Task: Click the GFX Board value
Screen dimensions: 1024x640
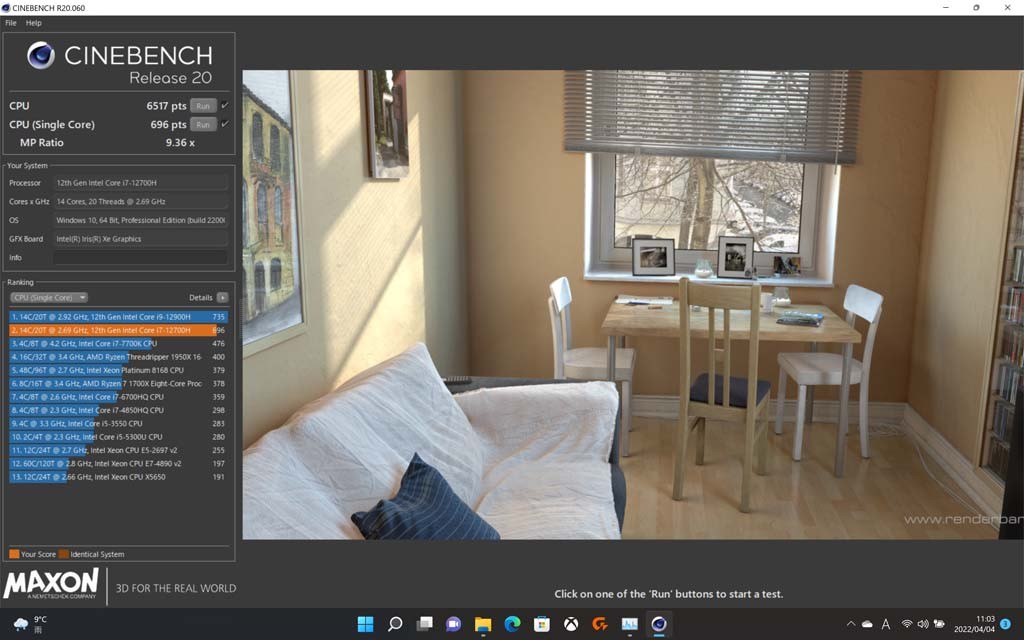Action: [x=140, y=239]
